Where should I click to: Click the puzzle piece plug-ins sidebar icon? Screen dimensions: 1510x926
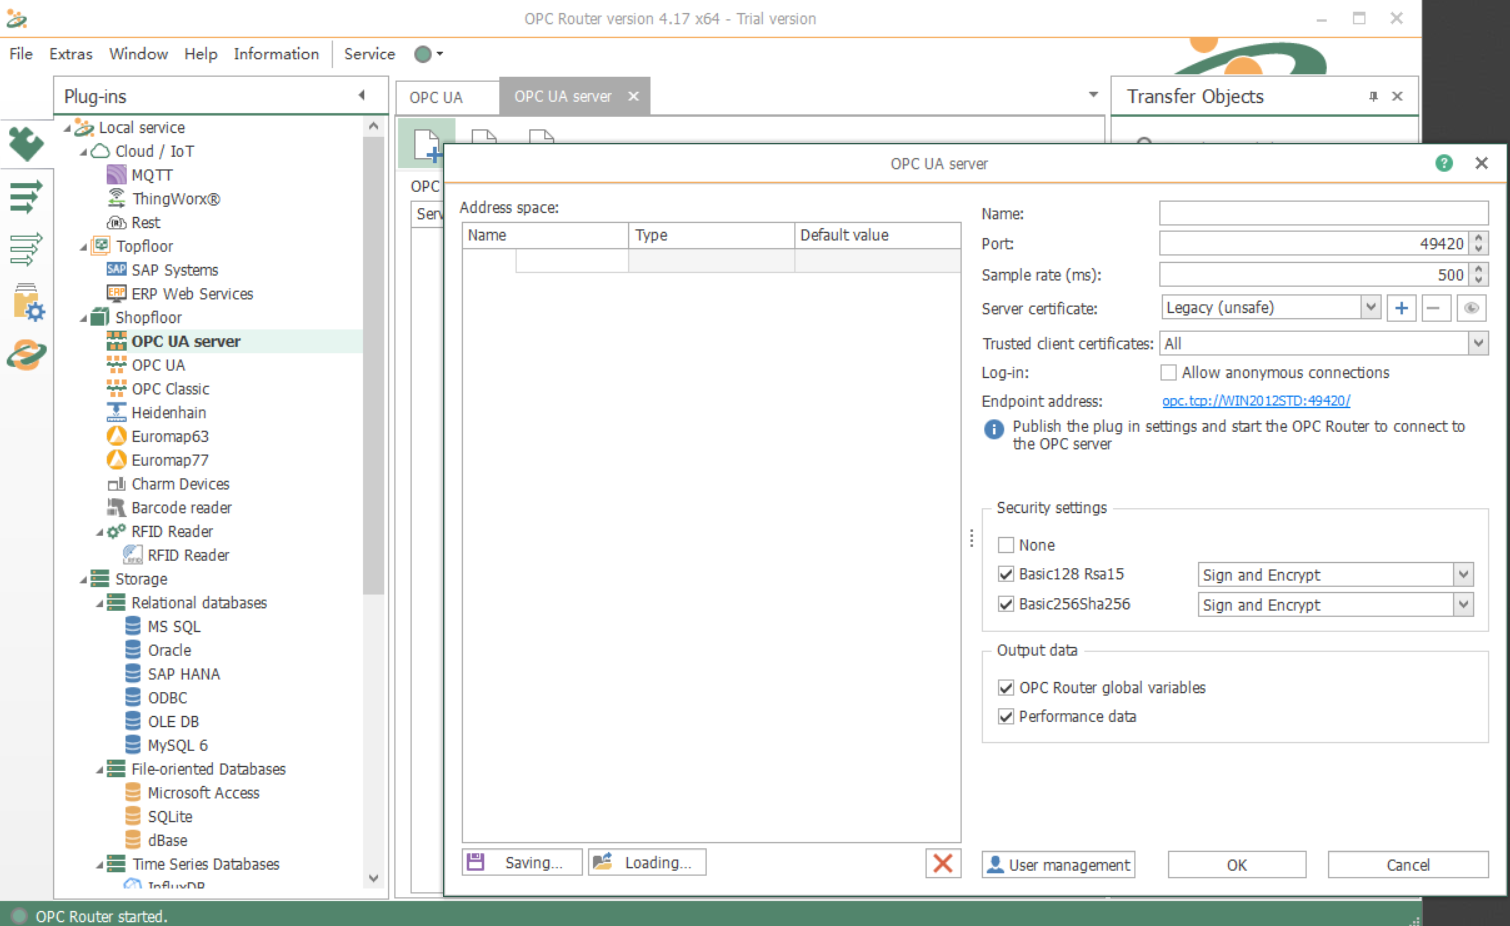coord(26,144)
